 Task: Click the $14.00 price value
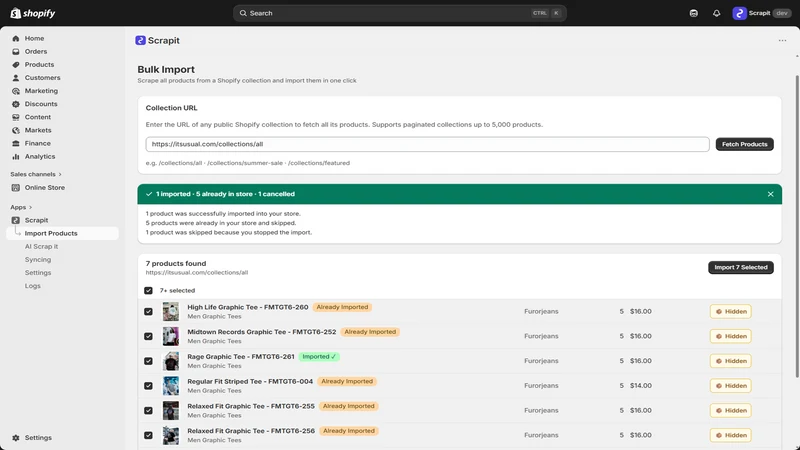(x=641, y=386)
